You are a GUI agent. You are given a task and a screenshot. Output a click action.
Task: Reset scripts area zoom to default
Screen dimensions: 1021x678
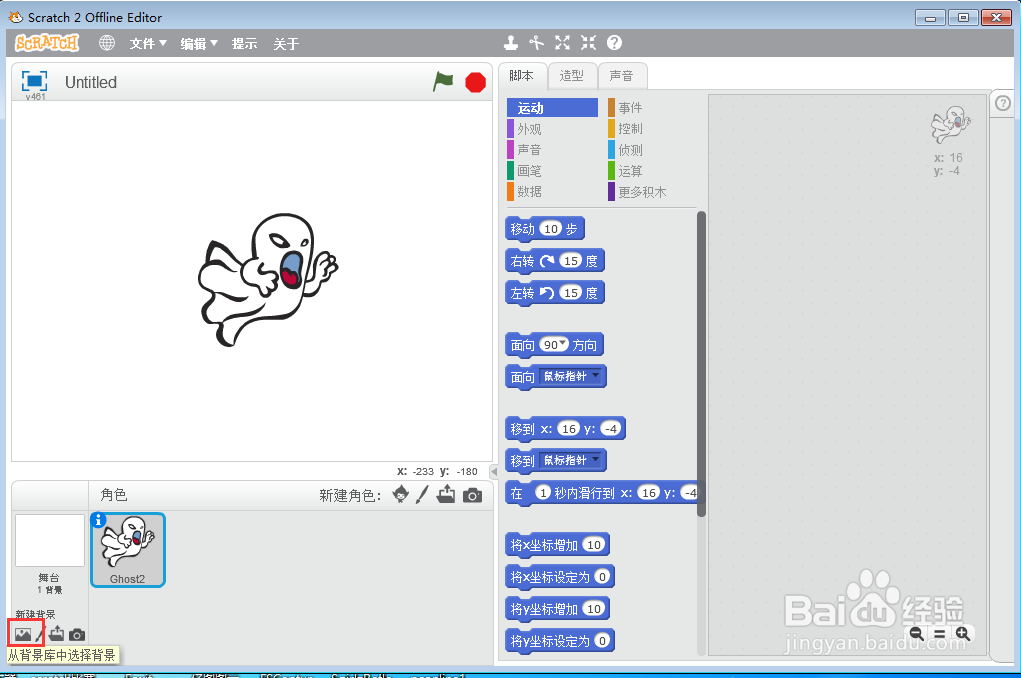940,634
